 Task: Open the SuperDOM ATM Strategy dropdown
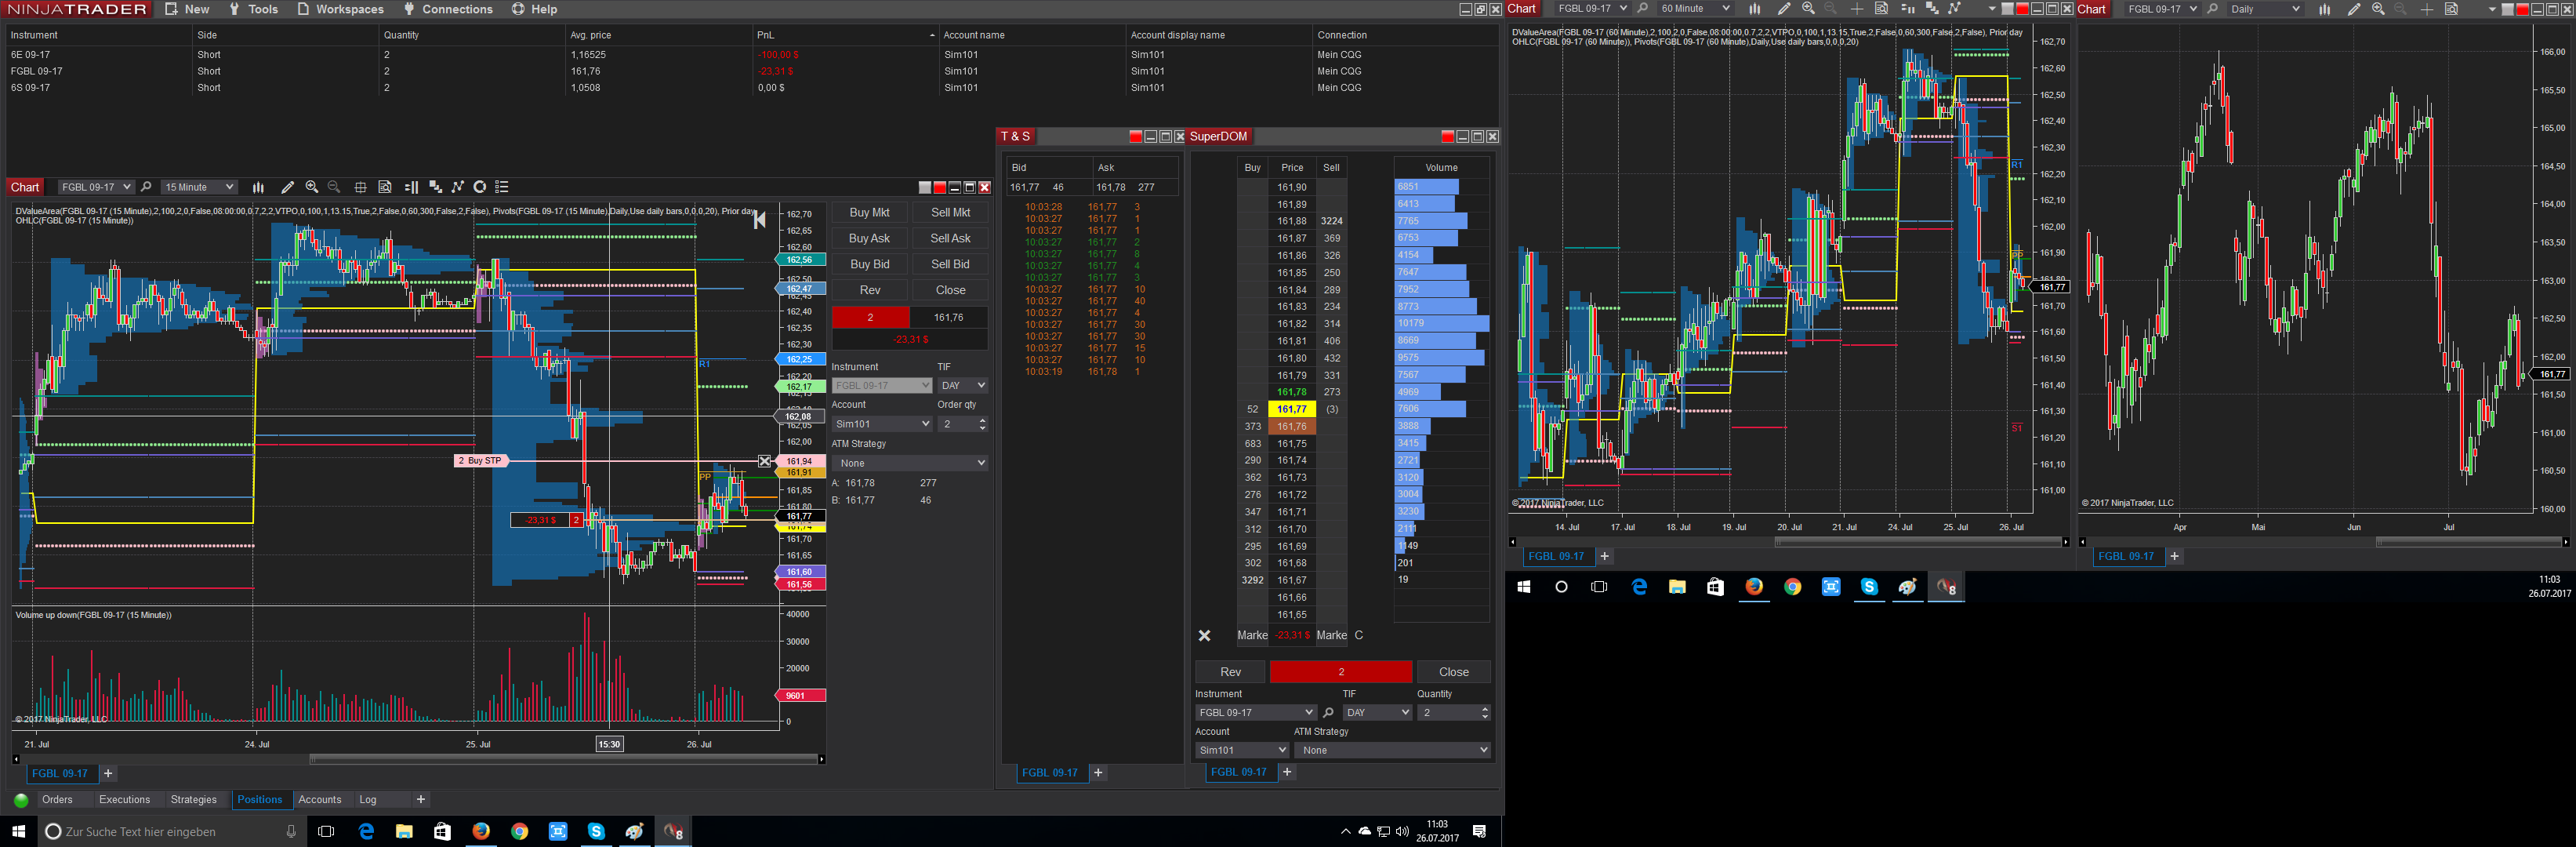[1392, 750]
